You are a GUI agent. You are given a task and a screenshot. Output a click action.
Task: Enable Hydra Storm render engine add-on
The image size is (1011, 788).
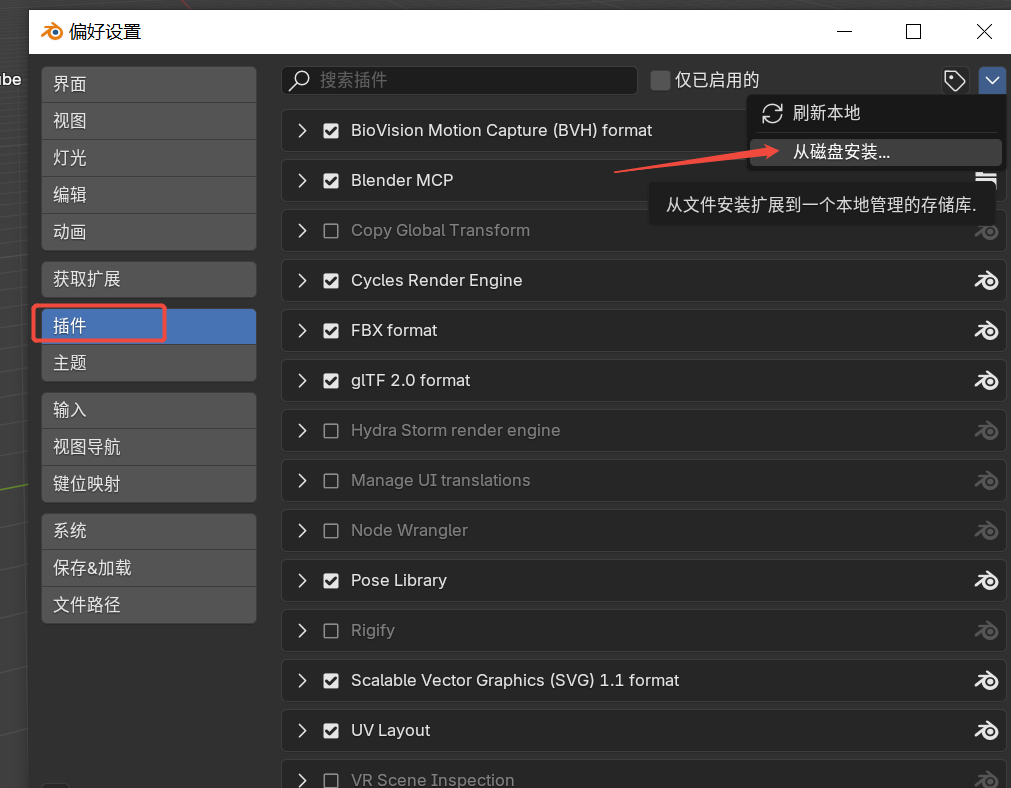pos(331,431)
